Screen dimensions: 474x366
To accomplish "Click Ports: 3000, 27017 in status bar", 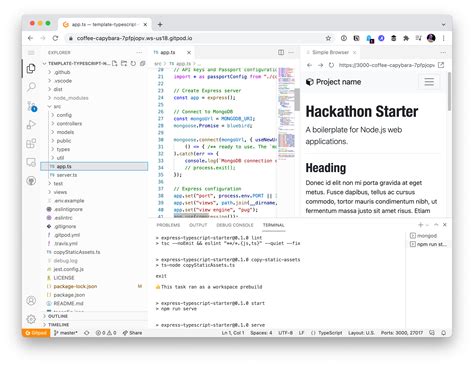I will coord(402,333).
